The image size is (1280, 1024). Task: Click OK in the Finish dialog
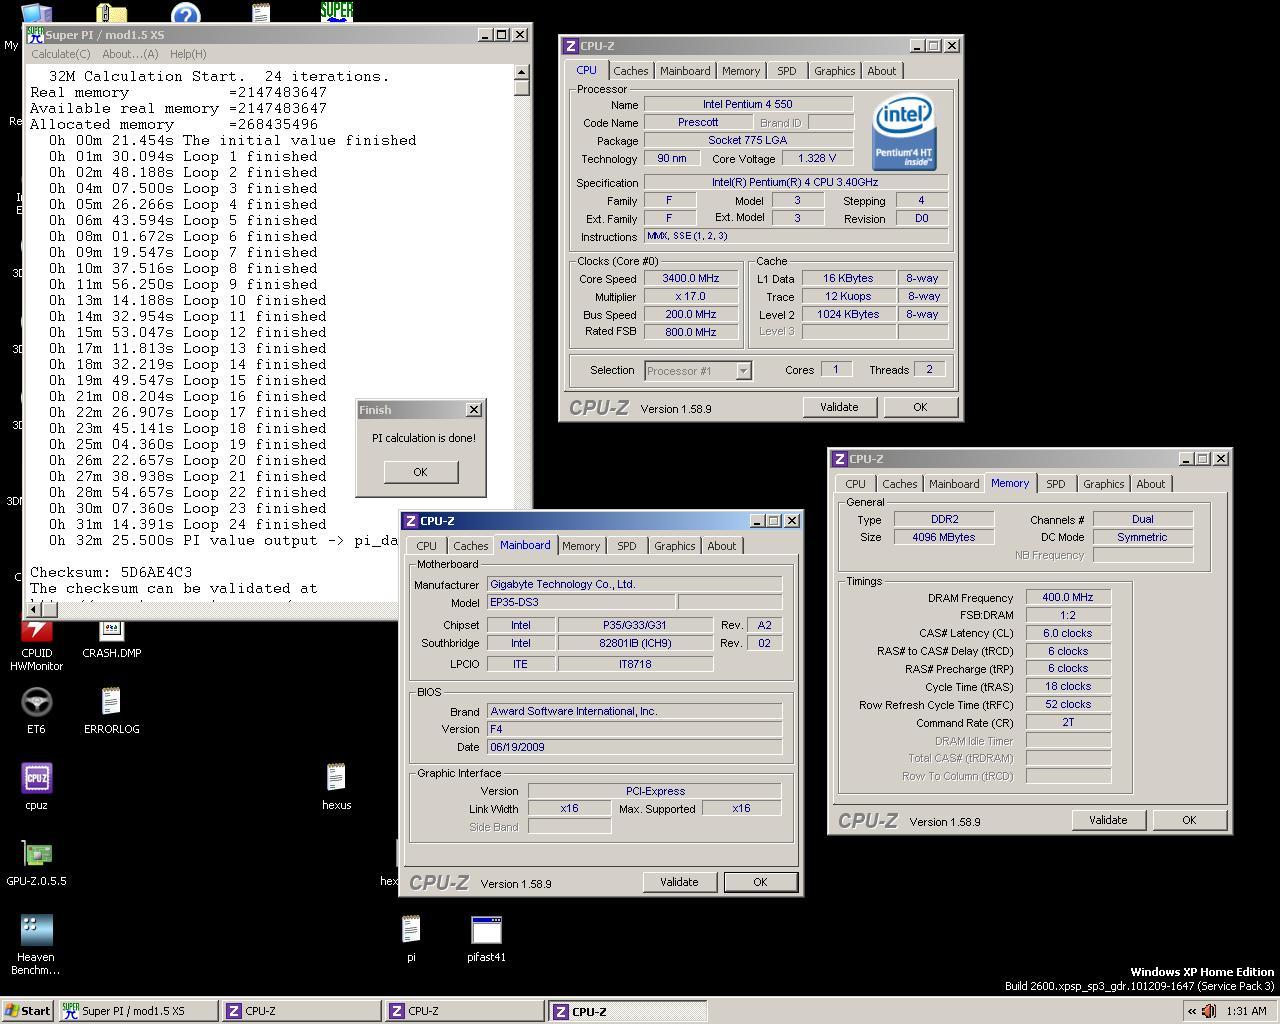click(x=421, y=472)
